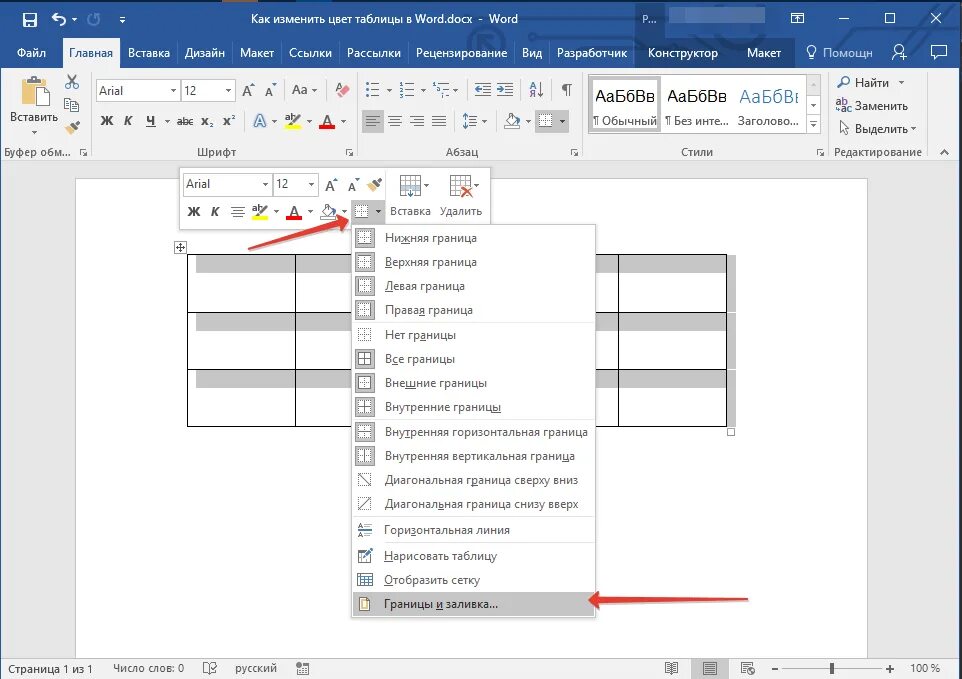Select Все границы from borders menu

click(473, 359)
